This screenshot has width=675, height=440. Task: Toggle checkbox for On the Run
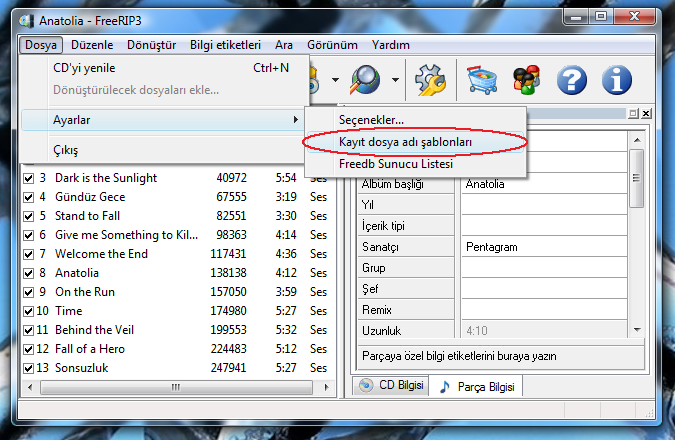[x=28, y=292]
